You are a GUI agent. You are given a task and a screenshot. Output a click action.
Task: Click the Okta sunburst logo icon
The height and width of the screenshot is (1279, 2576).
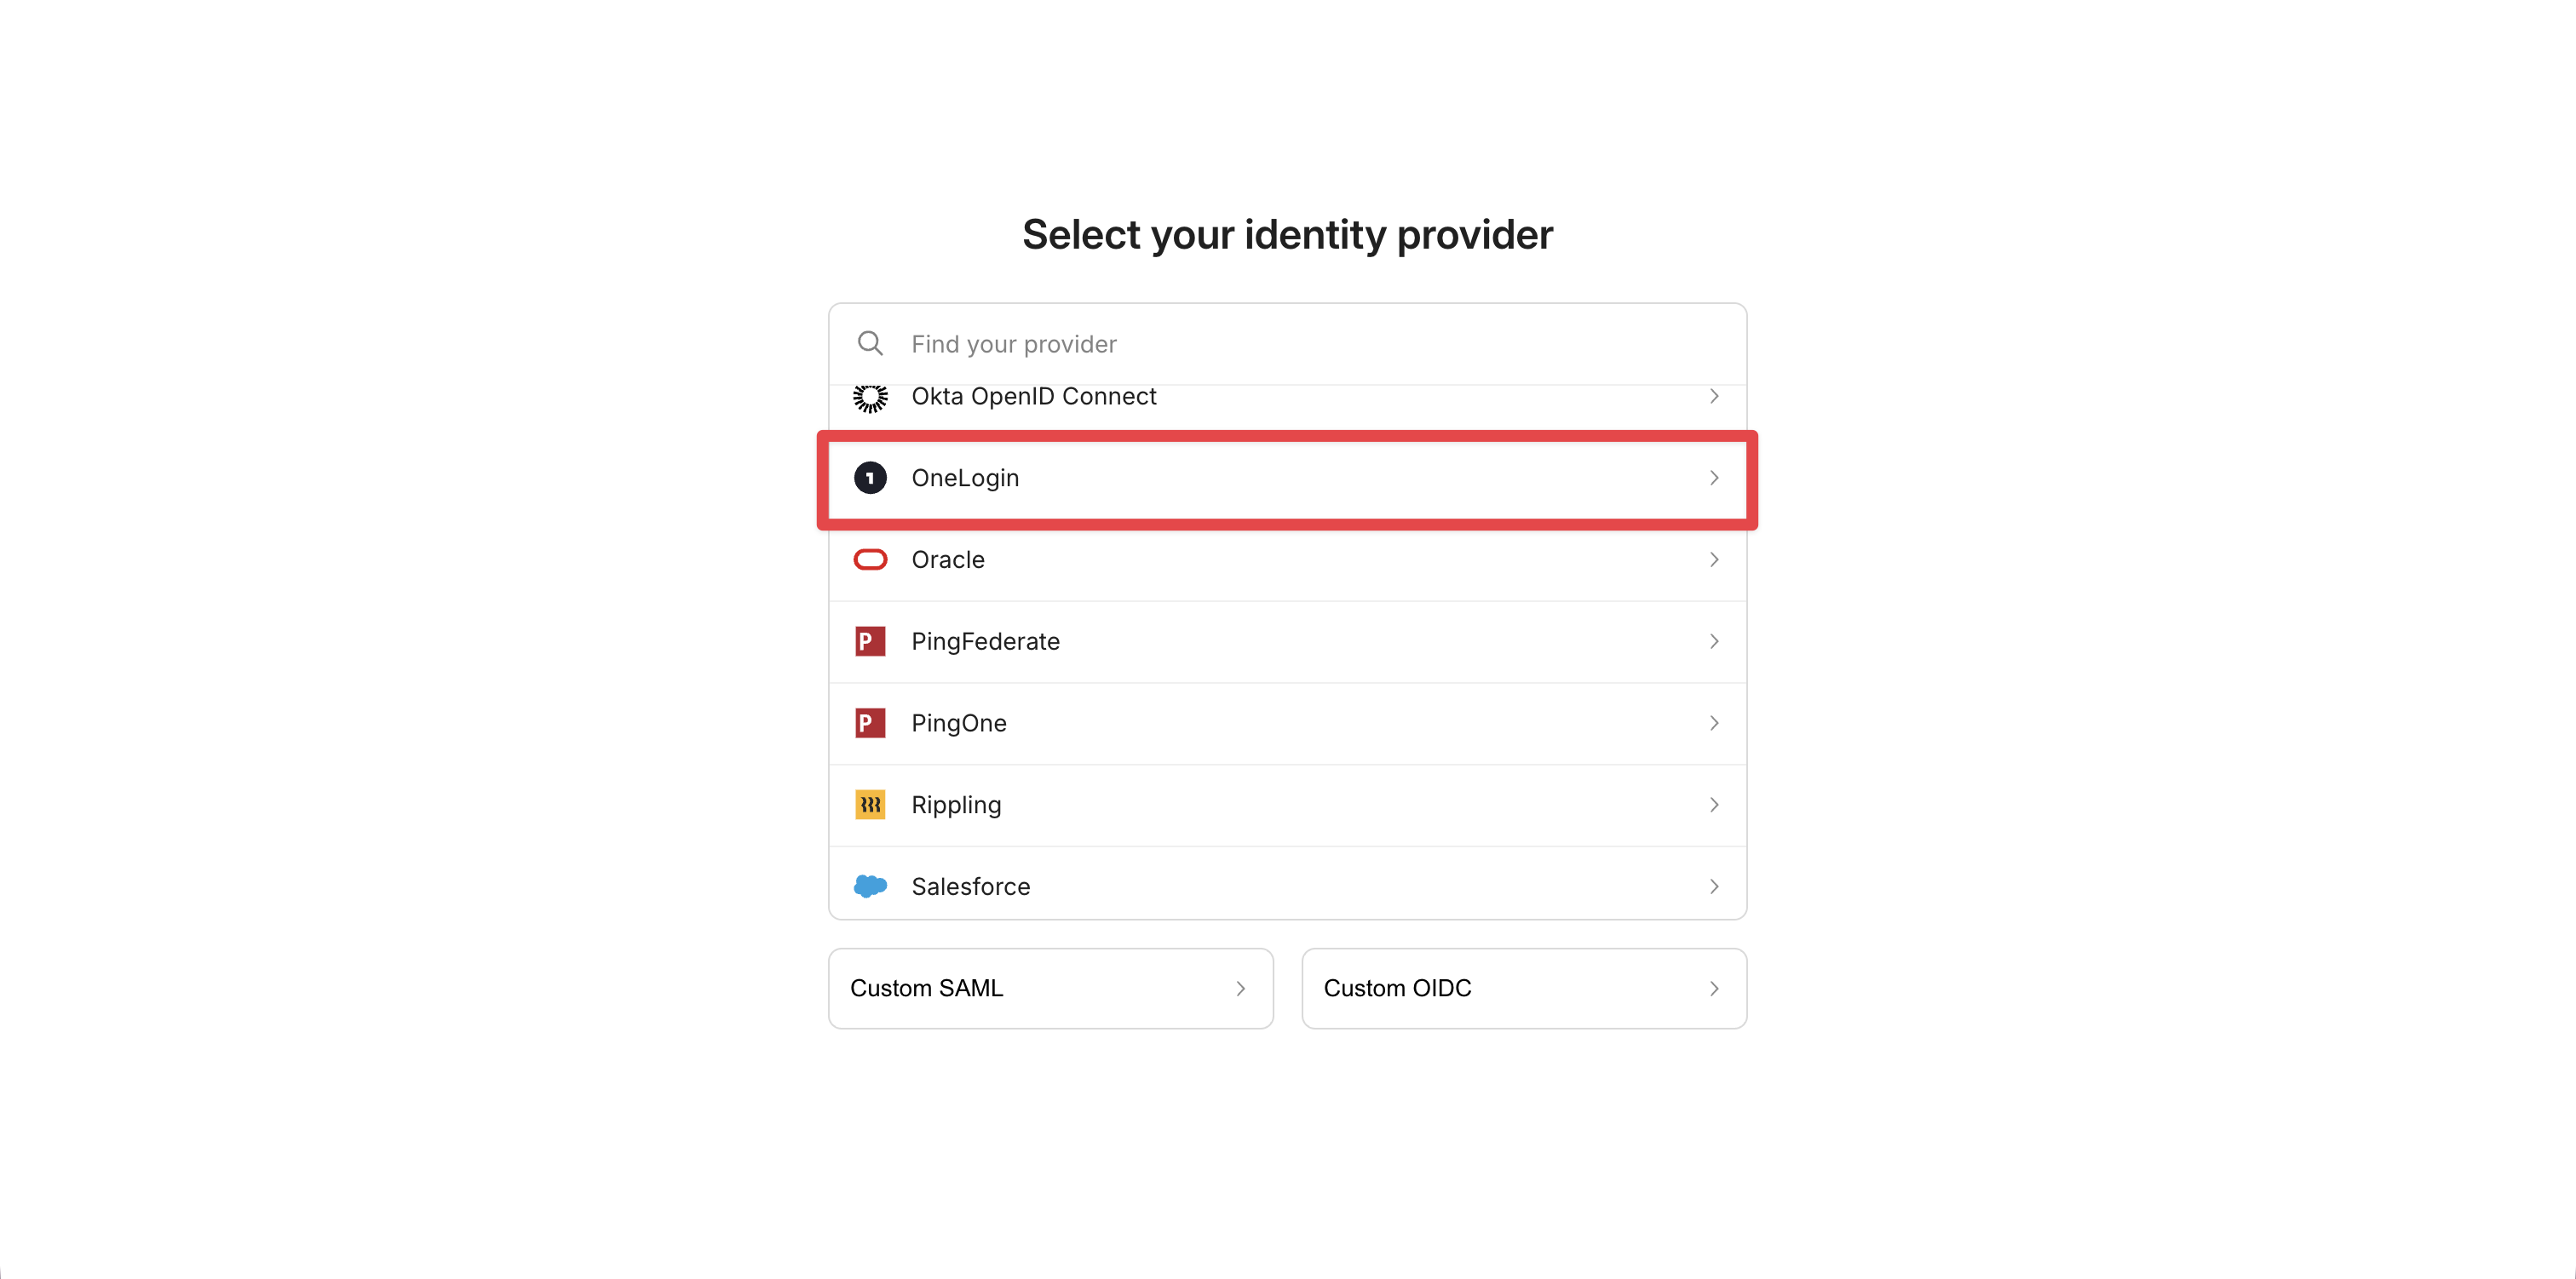point(870,397)
